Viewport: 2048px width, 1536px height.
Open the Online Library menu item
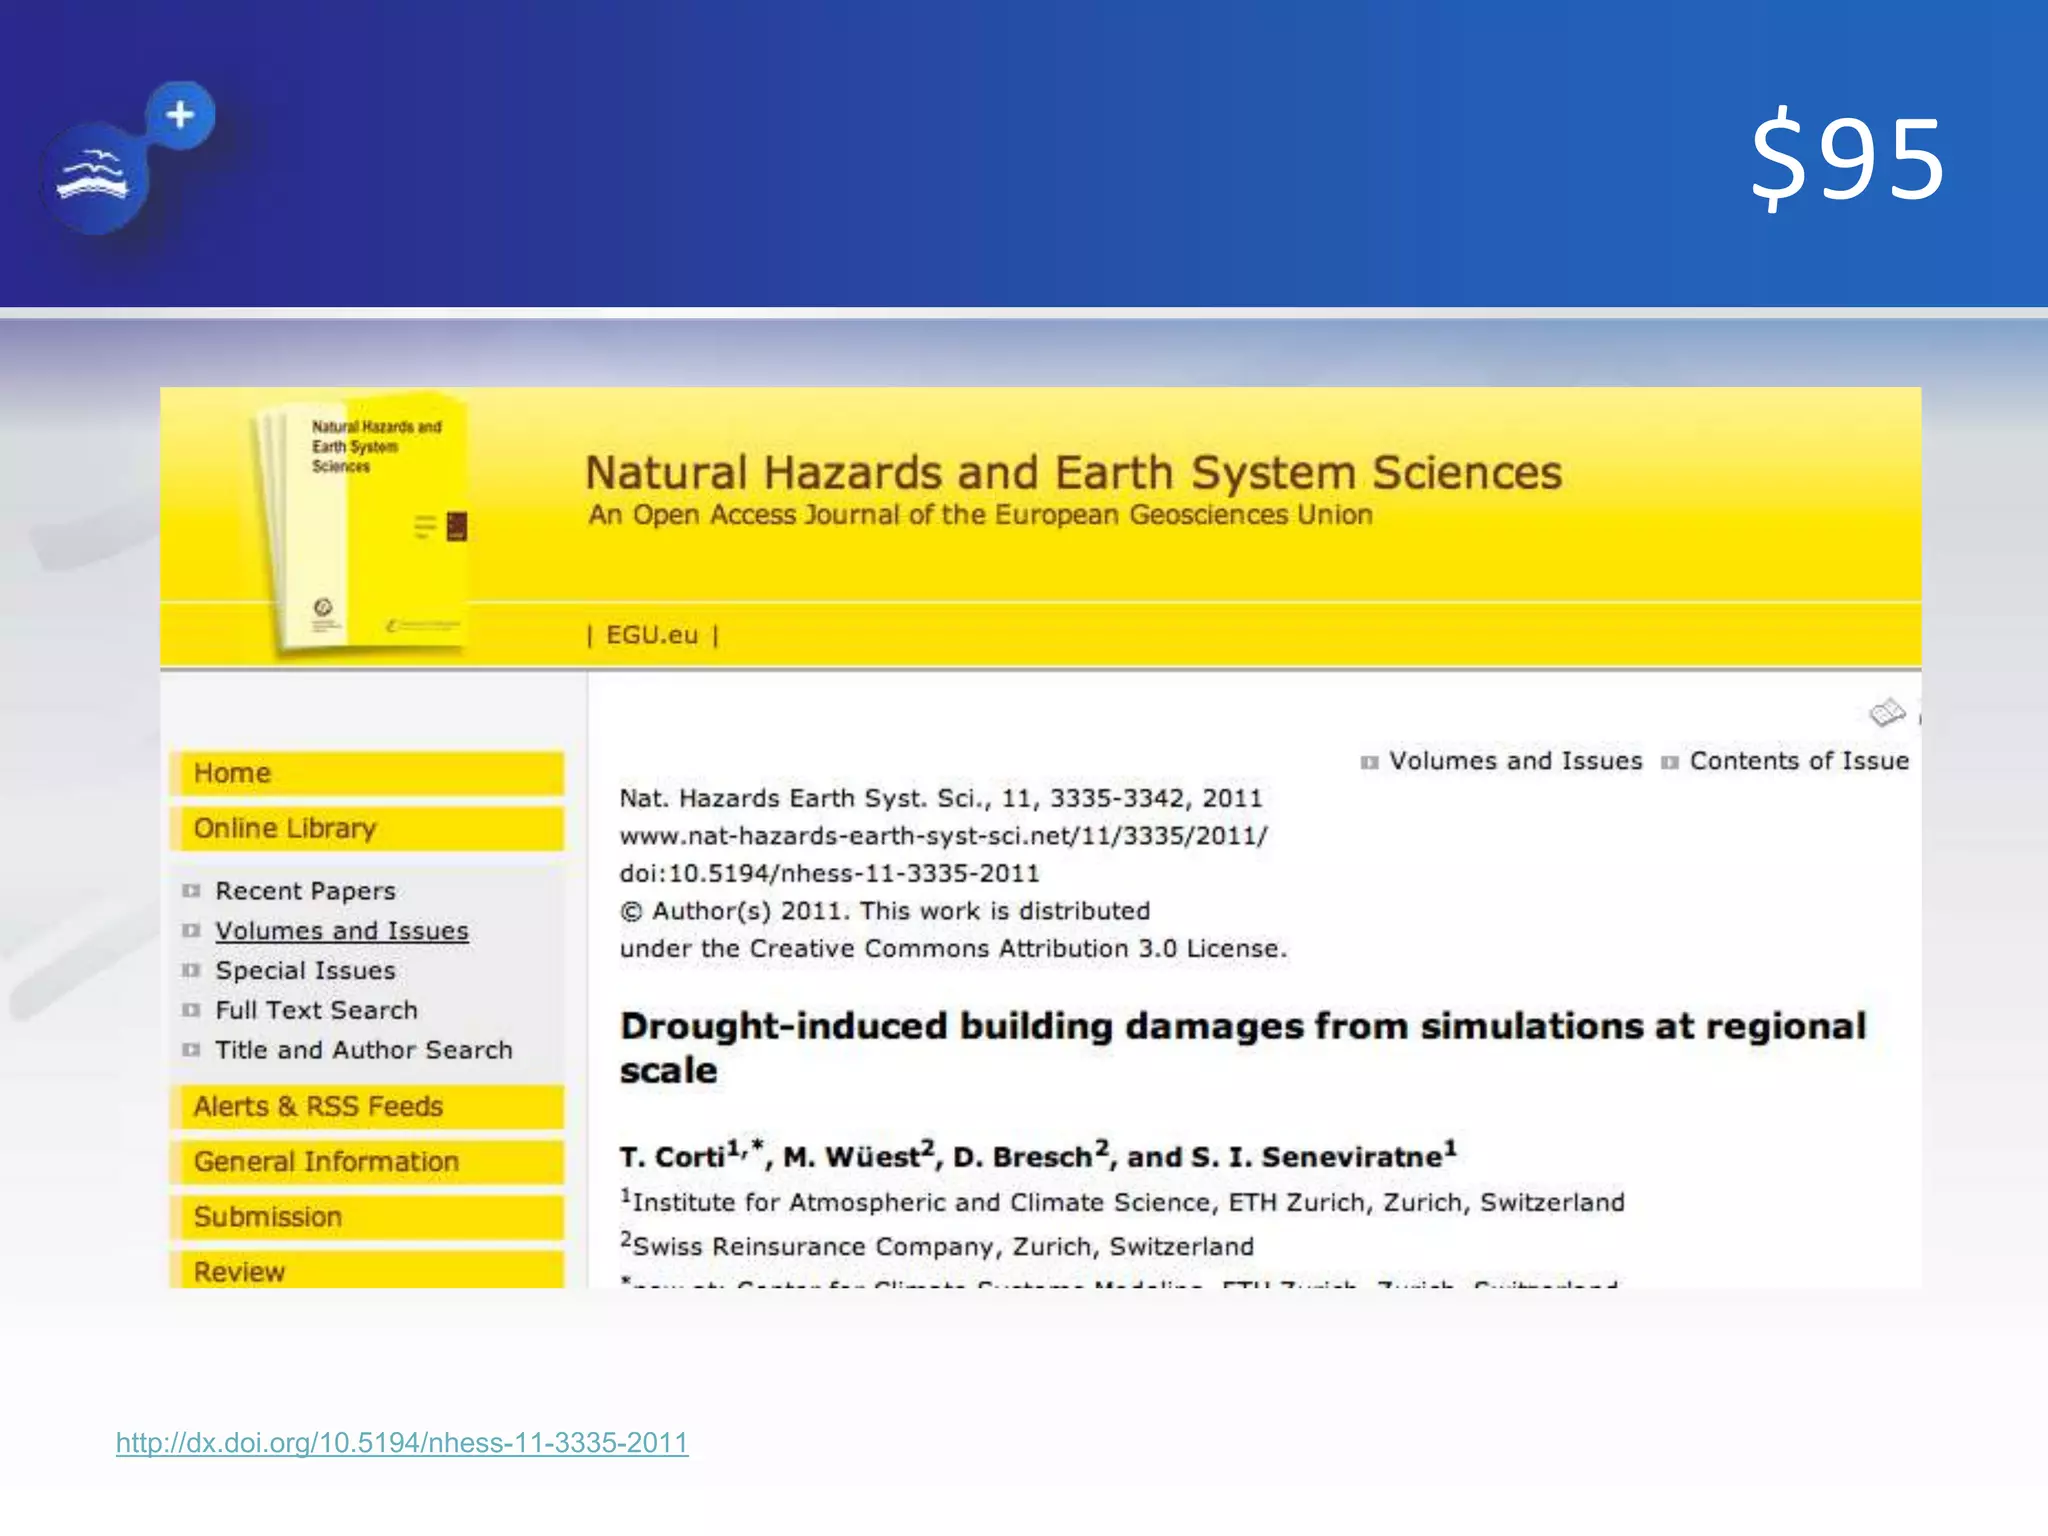coord(367,828)
